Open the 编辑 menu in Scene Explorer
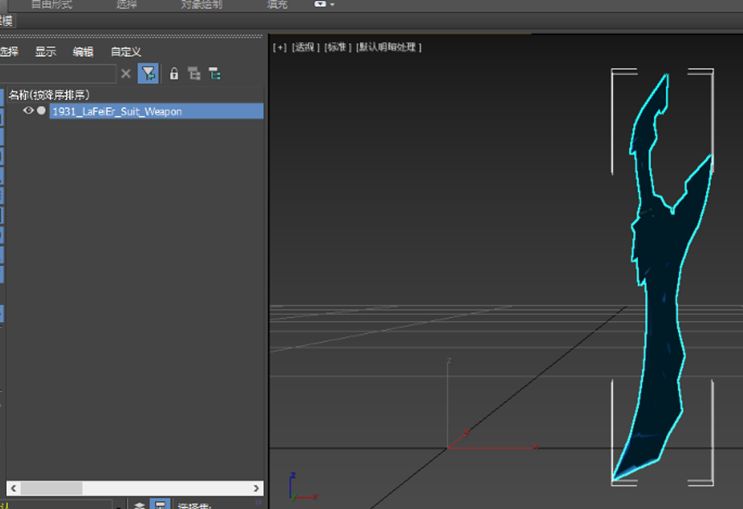 pos(83,52)
